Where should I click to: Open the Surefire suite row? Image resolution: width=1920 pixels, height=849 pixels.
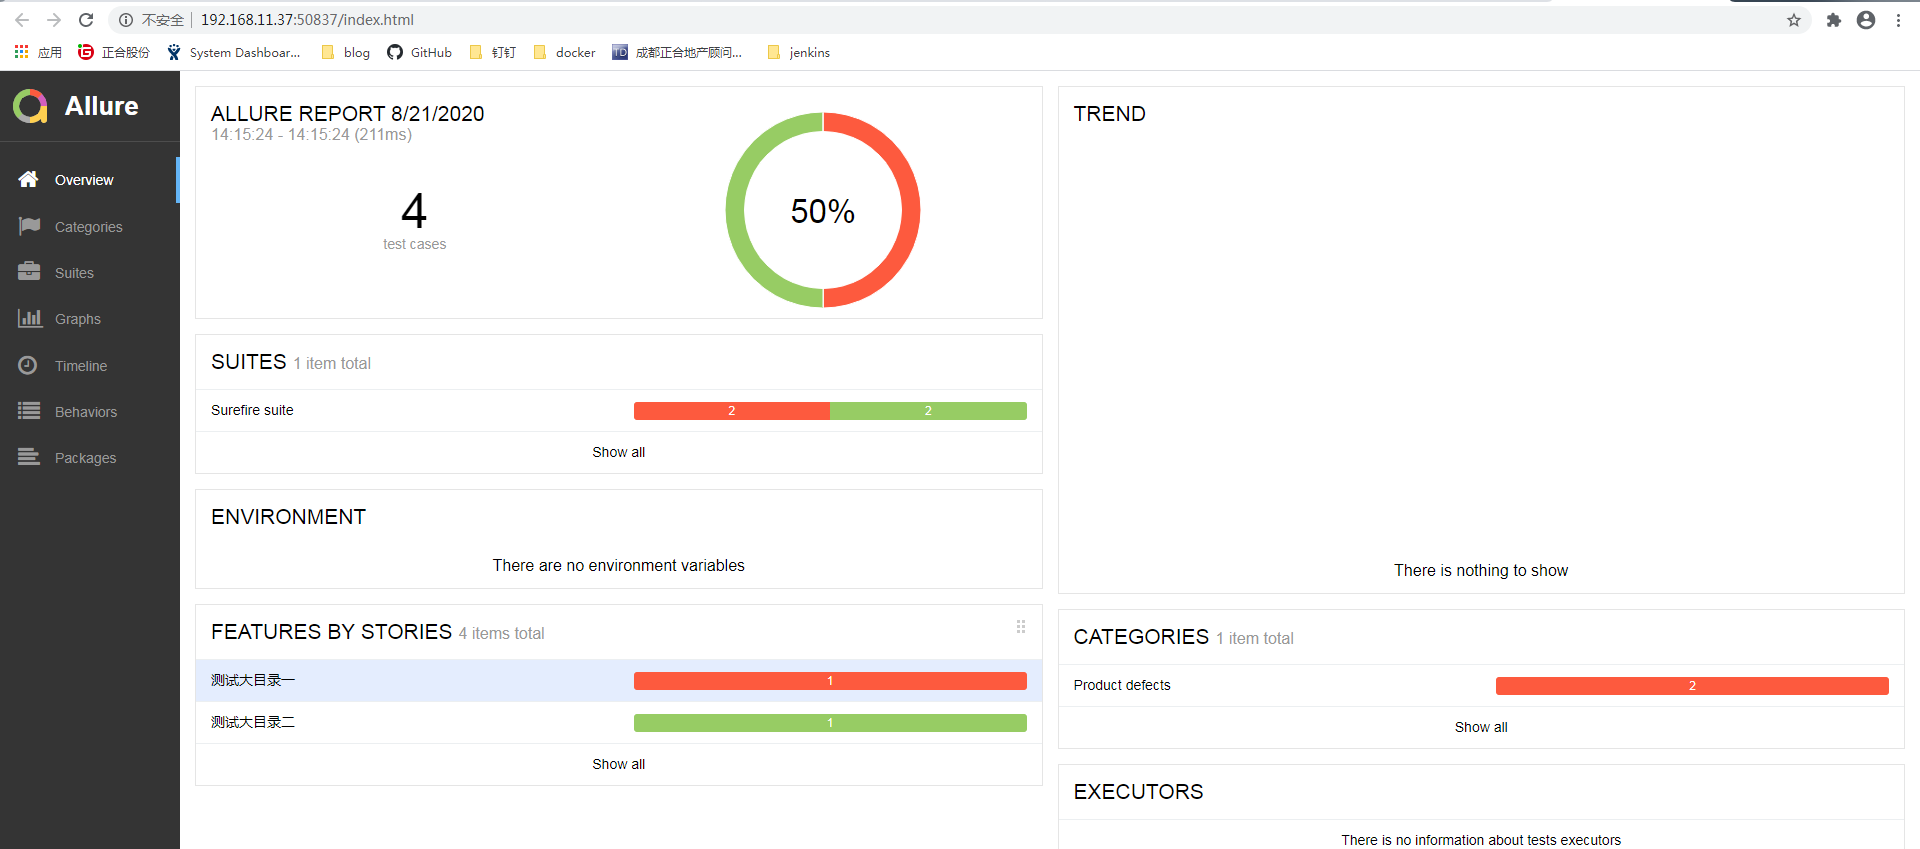tap(619, 410)
